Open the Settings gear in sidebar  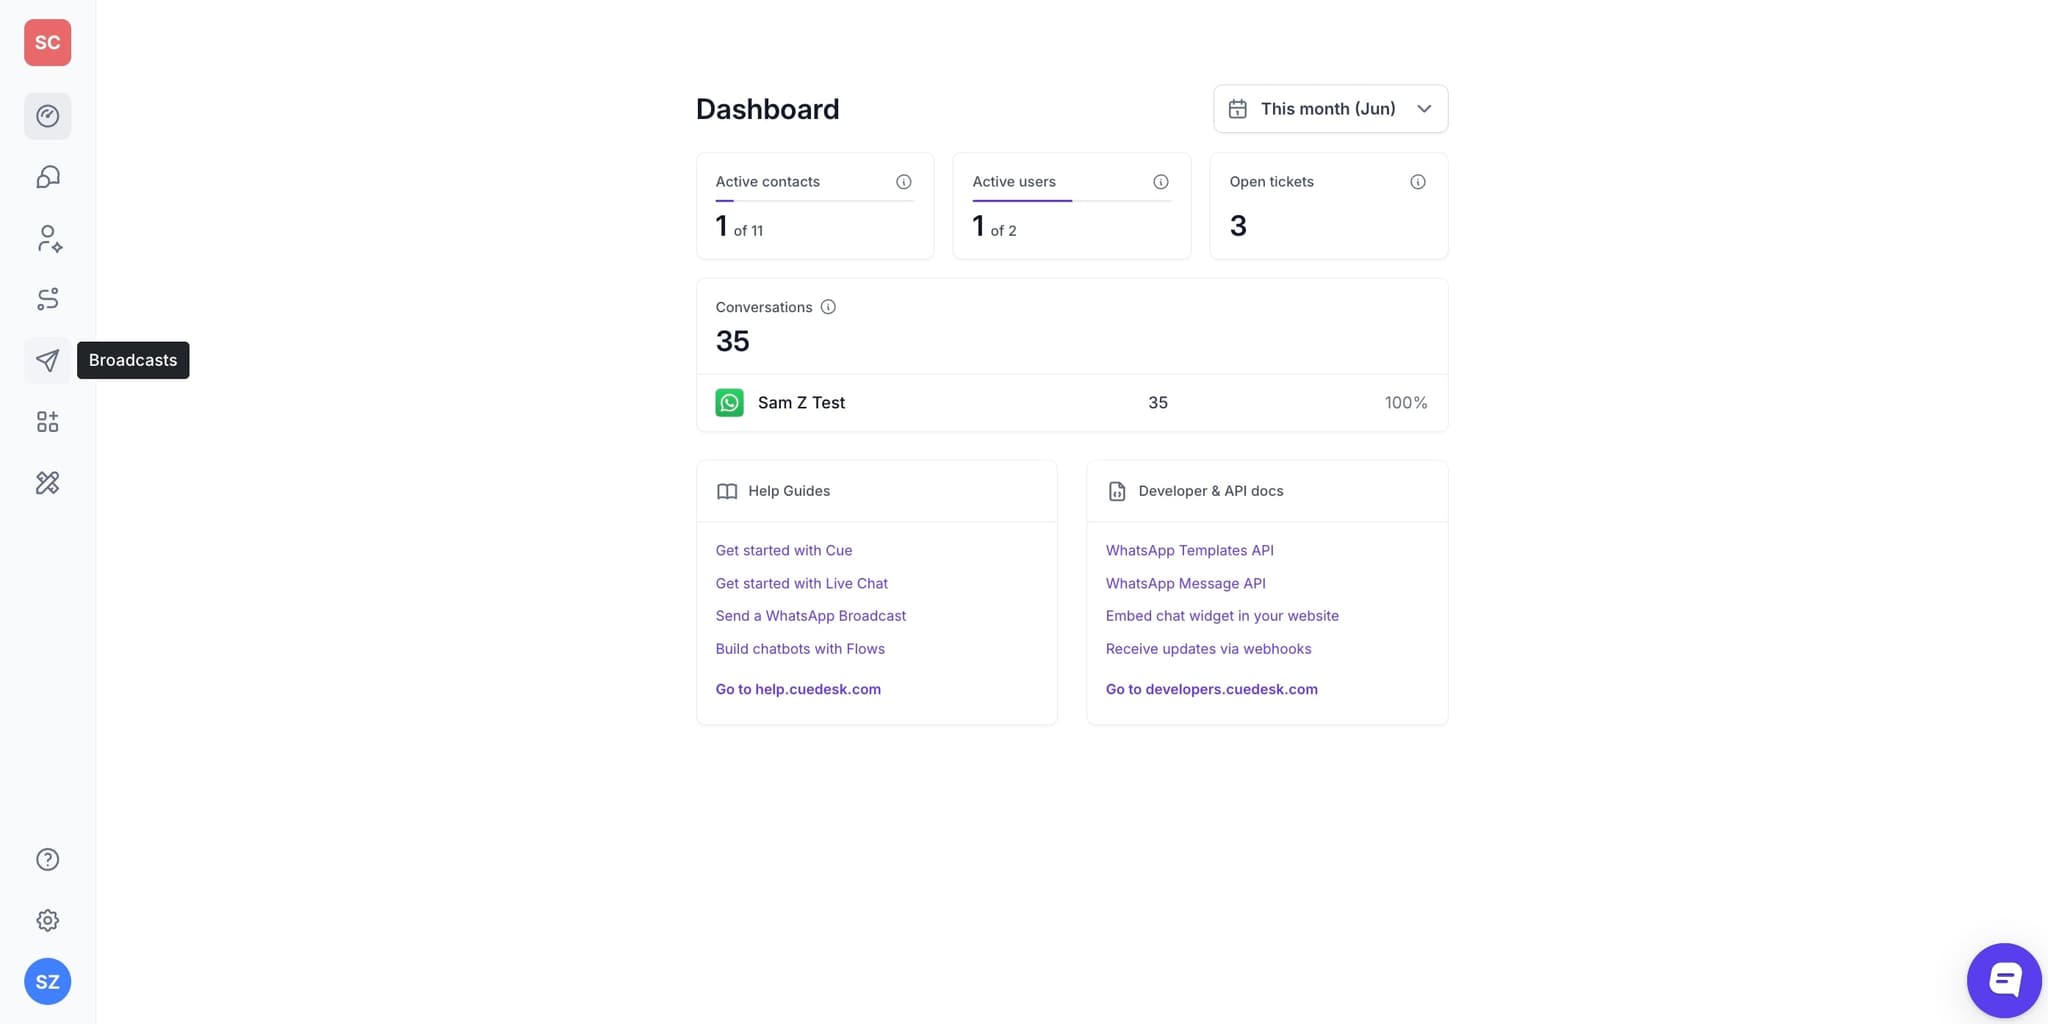47,920
